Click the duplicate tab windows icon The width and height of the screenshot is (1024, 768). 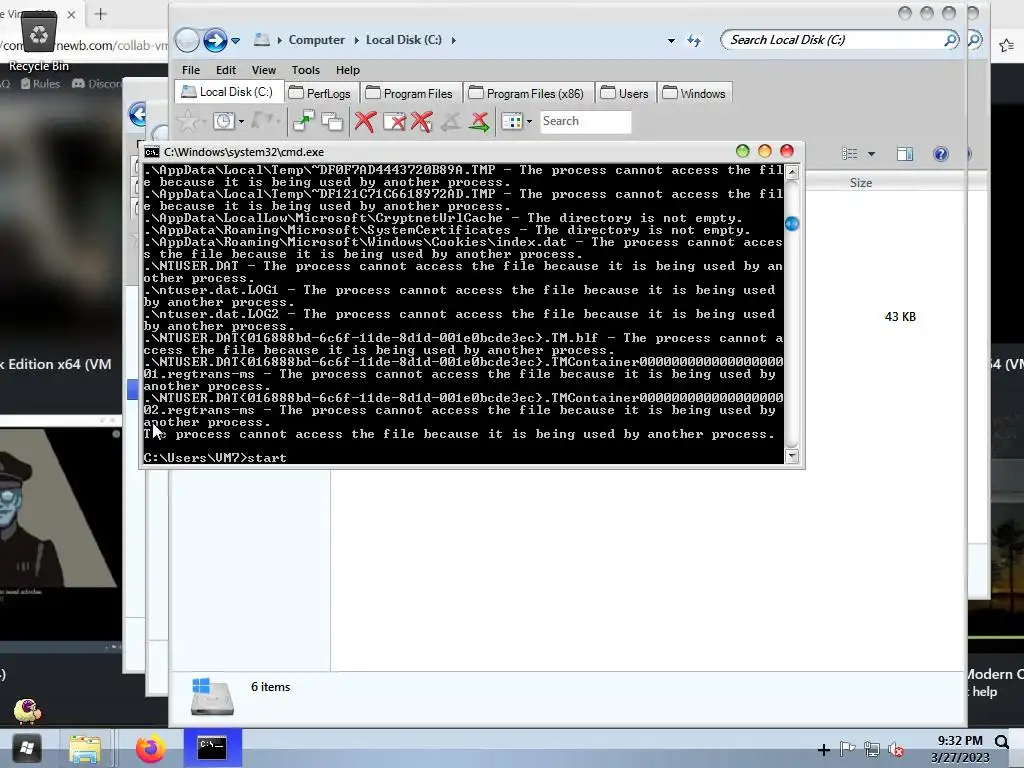[332, 121]
